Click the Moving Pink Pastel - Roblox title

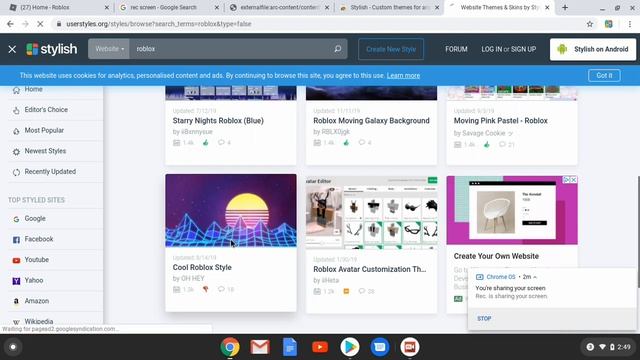(x=500, y=121)
